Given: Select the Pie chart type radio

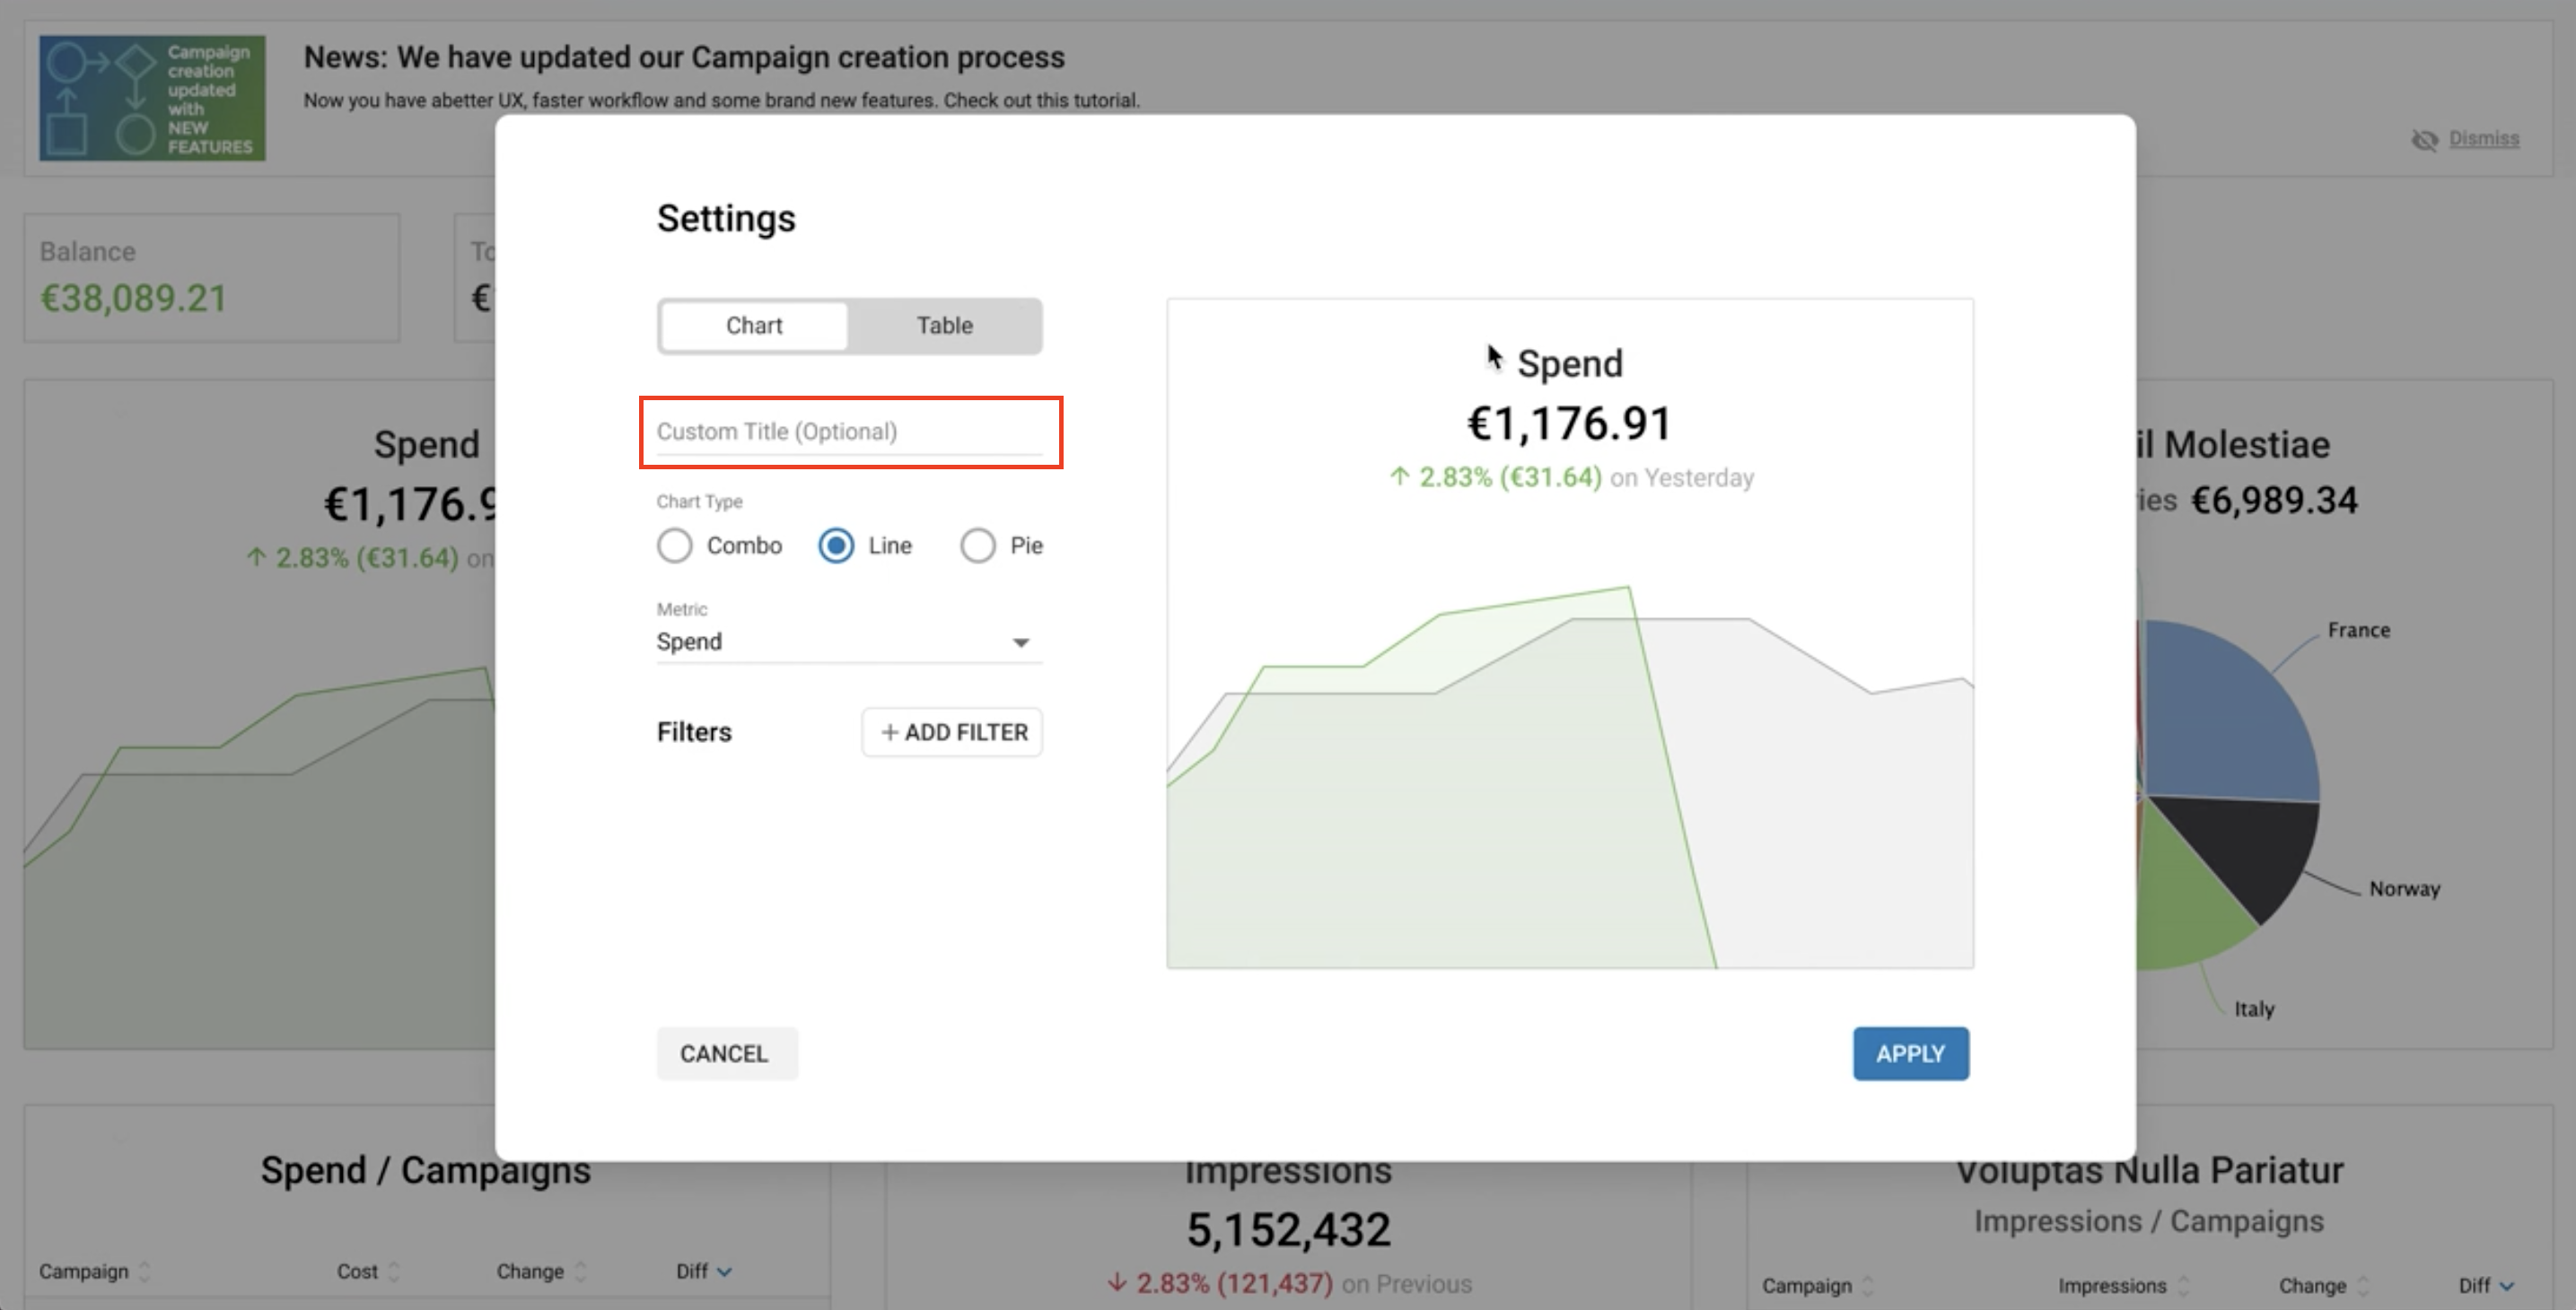Looking at the screenshot, I should pyautogui.click(x=977, y=546).
